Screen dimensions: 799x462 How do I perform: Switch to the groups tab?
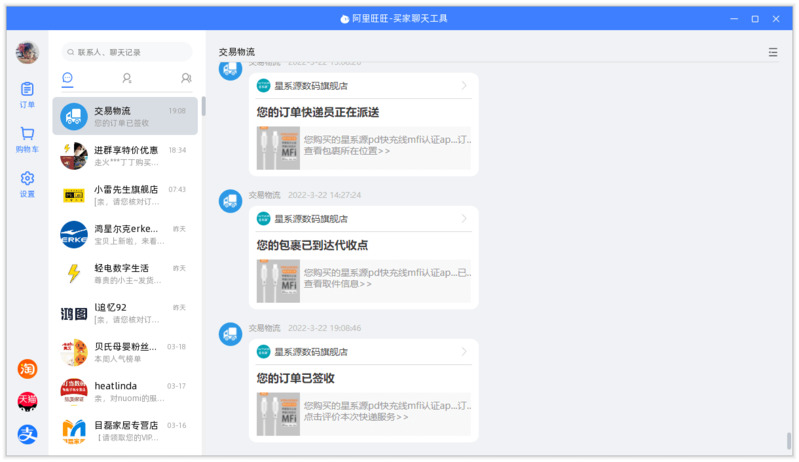click(x=186, y=78)
